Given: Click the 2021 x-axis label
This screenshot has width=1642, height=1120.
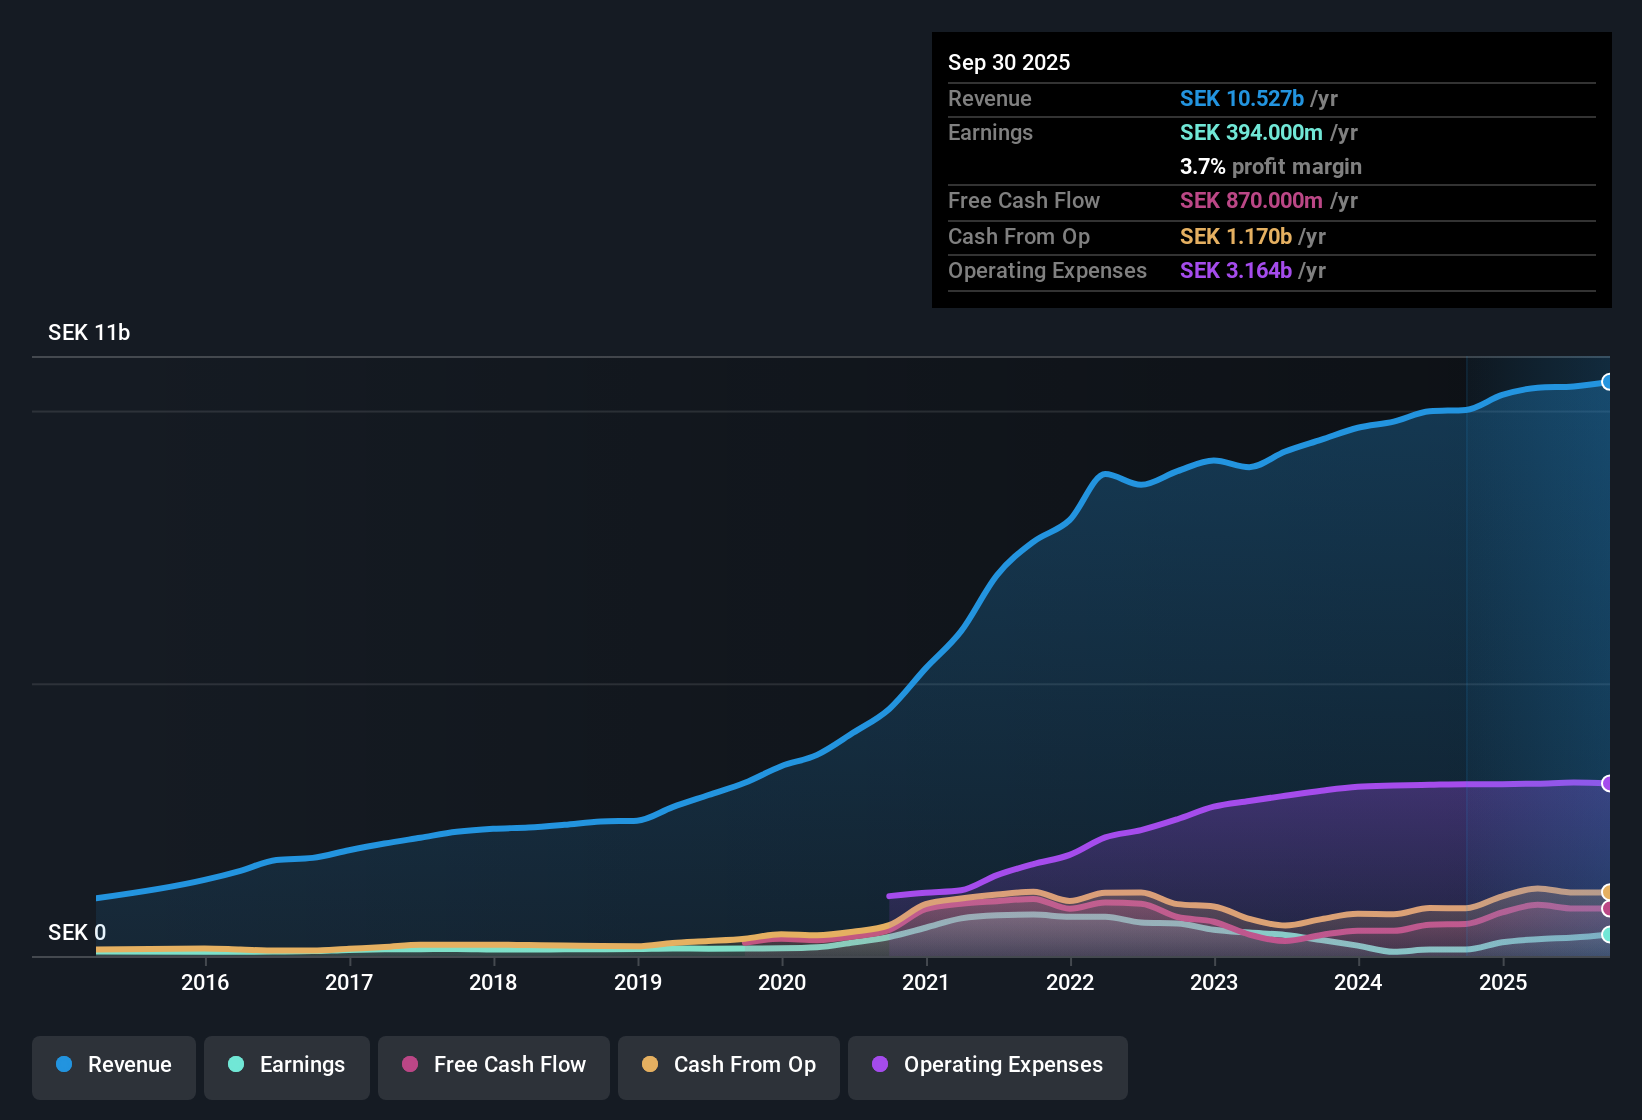Looking at the screenshot, I should click(x=926, y=982).
